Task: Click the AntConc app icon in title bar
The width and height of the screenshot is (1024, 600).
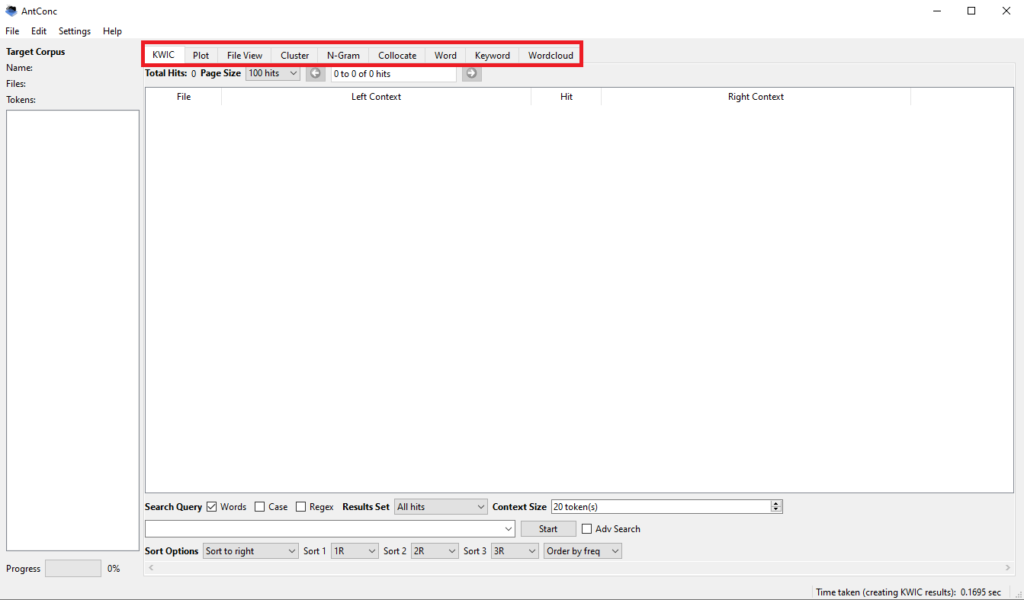Action: tap(11, 11)
